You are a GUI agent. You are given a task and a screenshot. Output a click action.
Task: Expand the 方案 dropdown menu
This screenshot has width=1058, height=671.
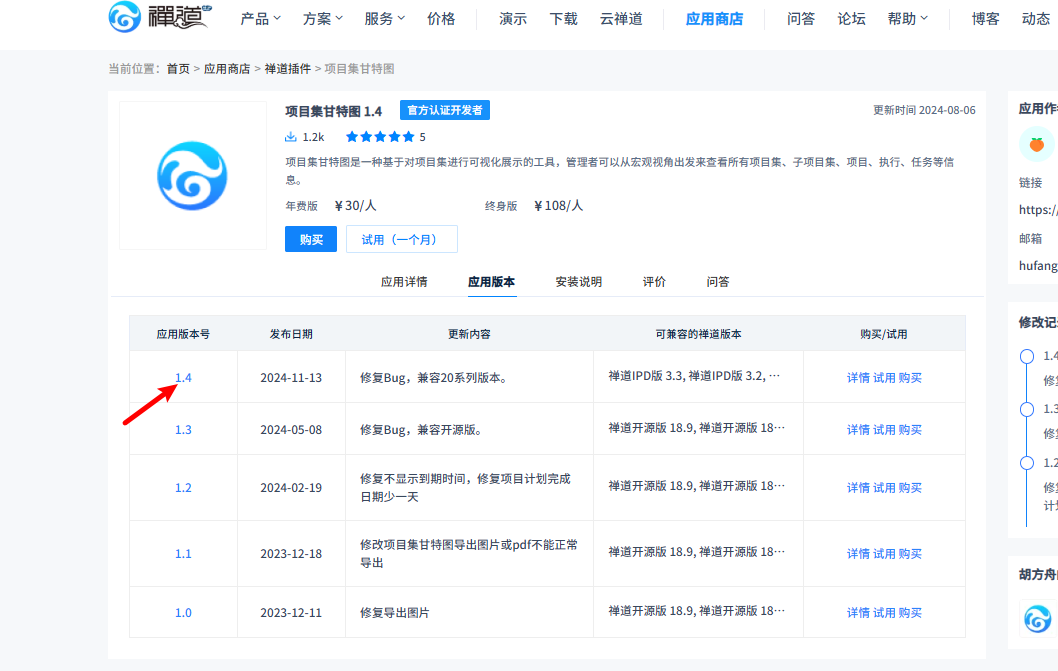[x=323, y=19]
